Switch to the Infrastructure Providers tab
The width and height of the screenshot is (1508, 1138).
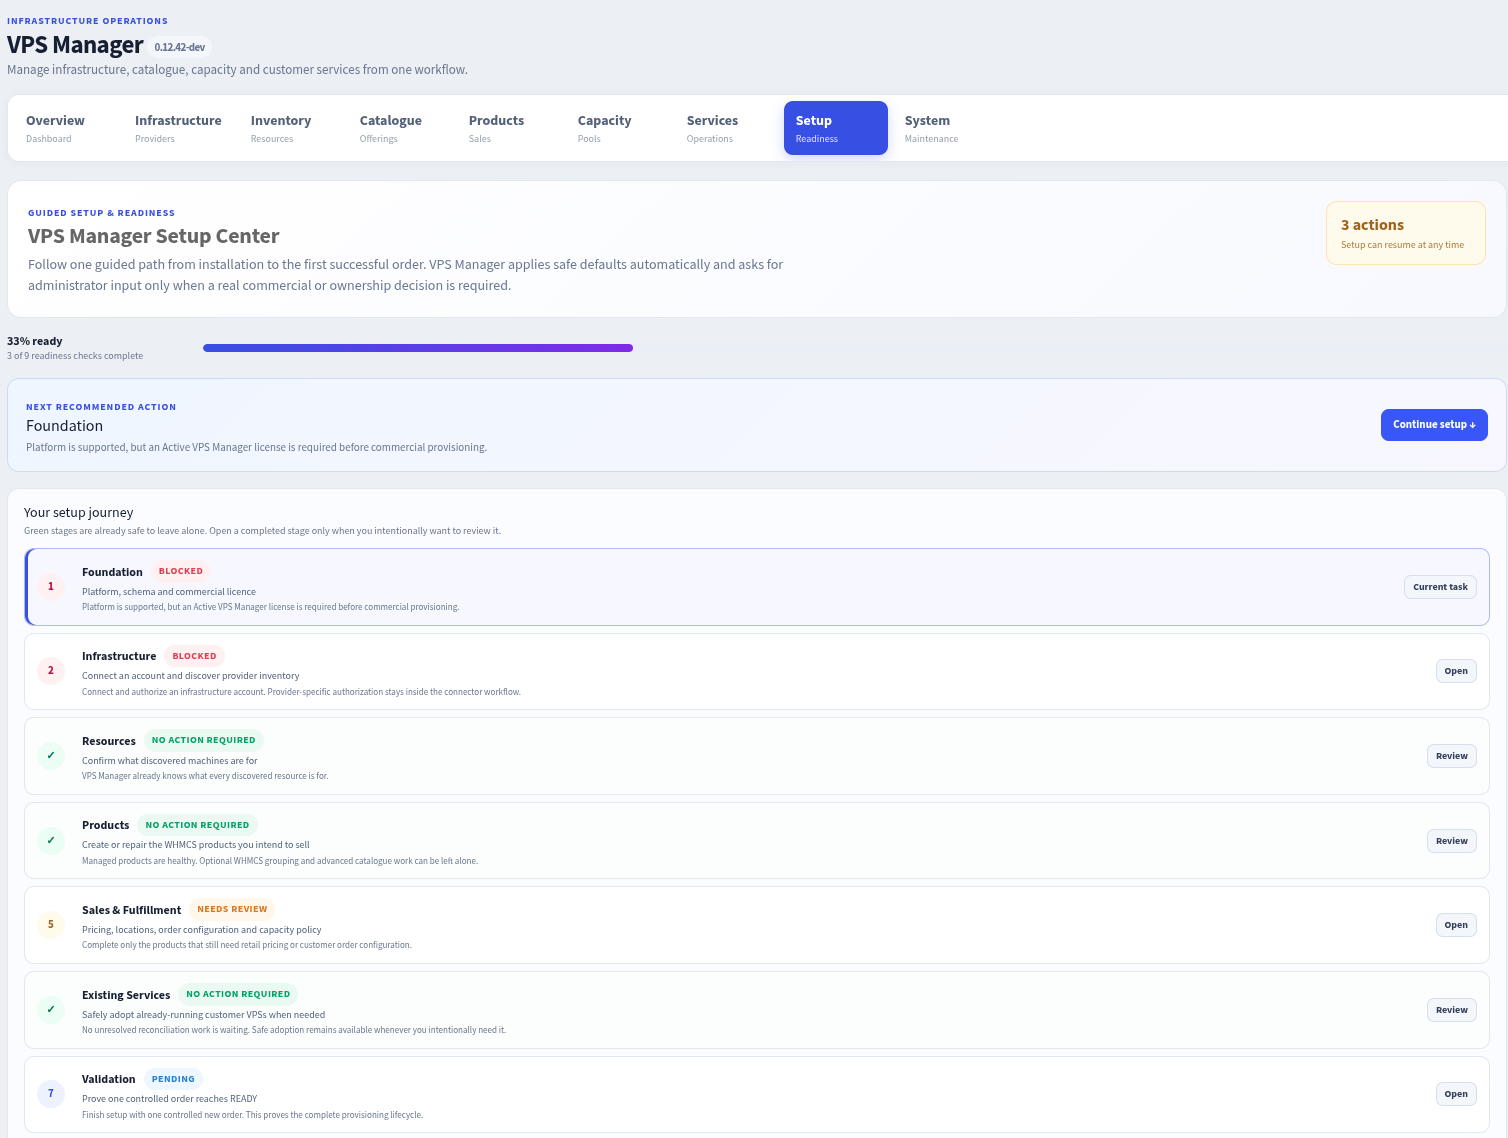click(178, 128)
